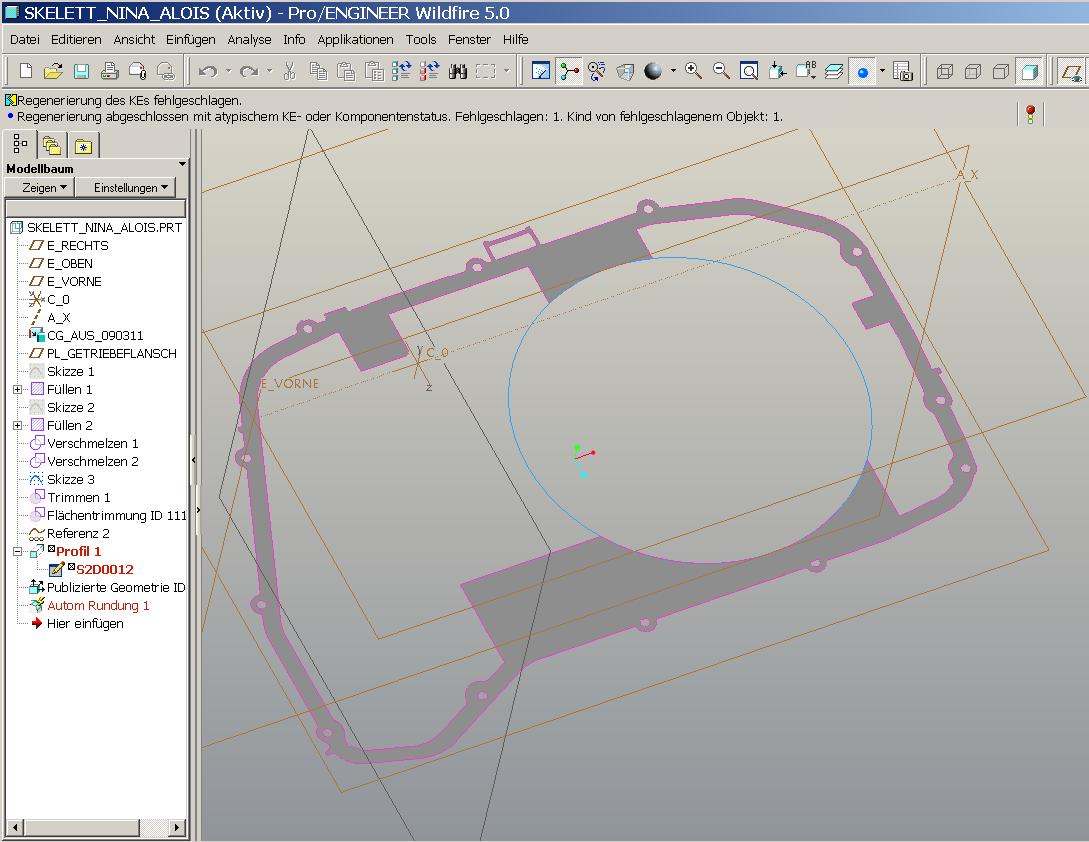
Task: Click the paste clipboard icon
Action: 346,71
